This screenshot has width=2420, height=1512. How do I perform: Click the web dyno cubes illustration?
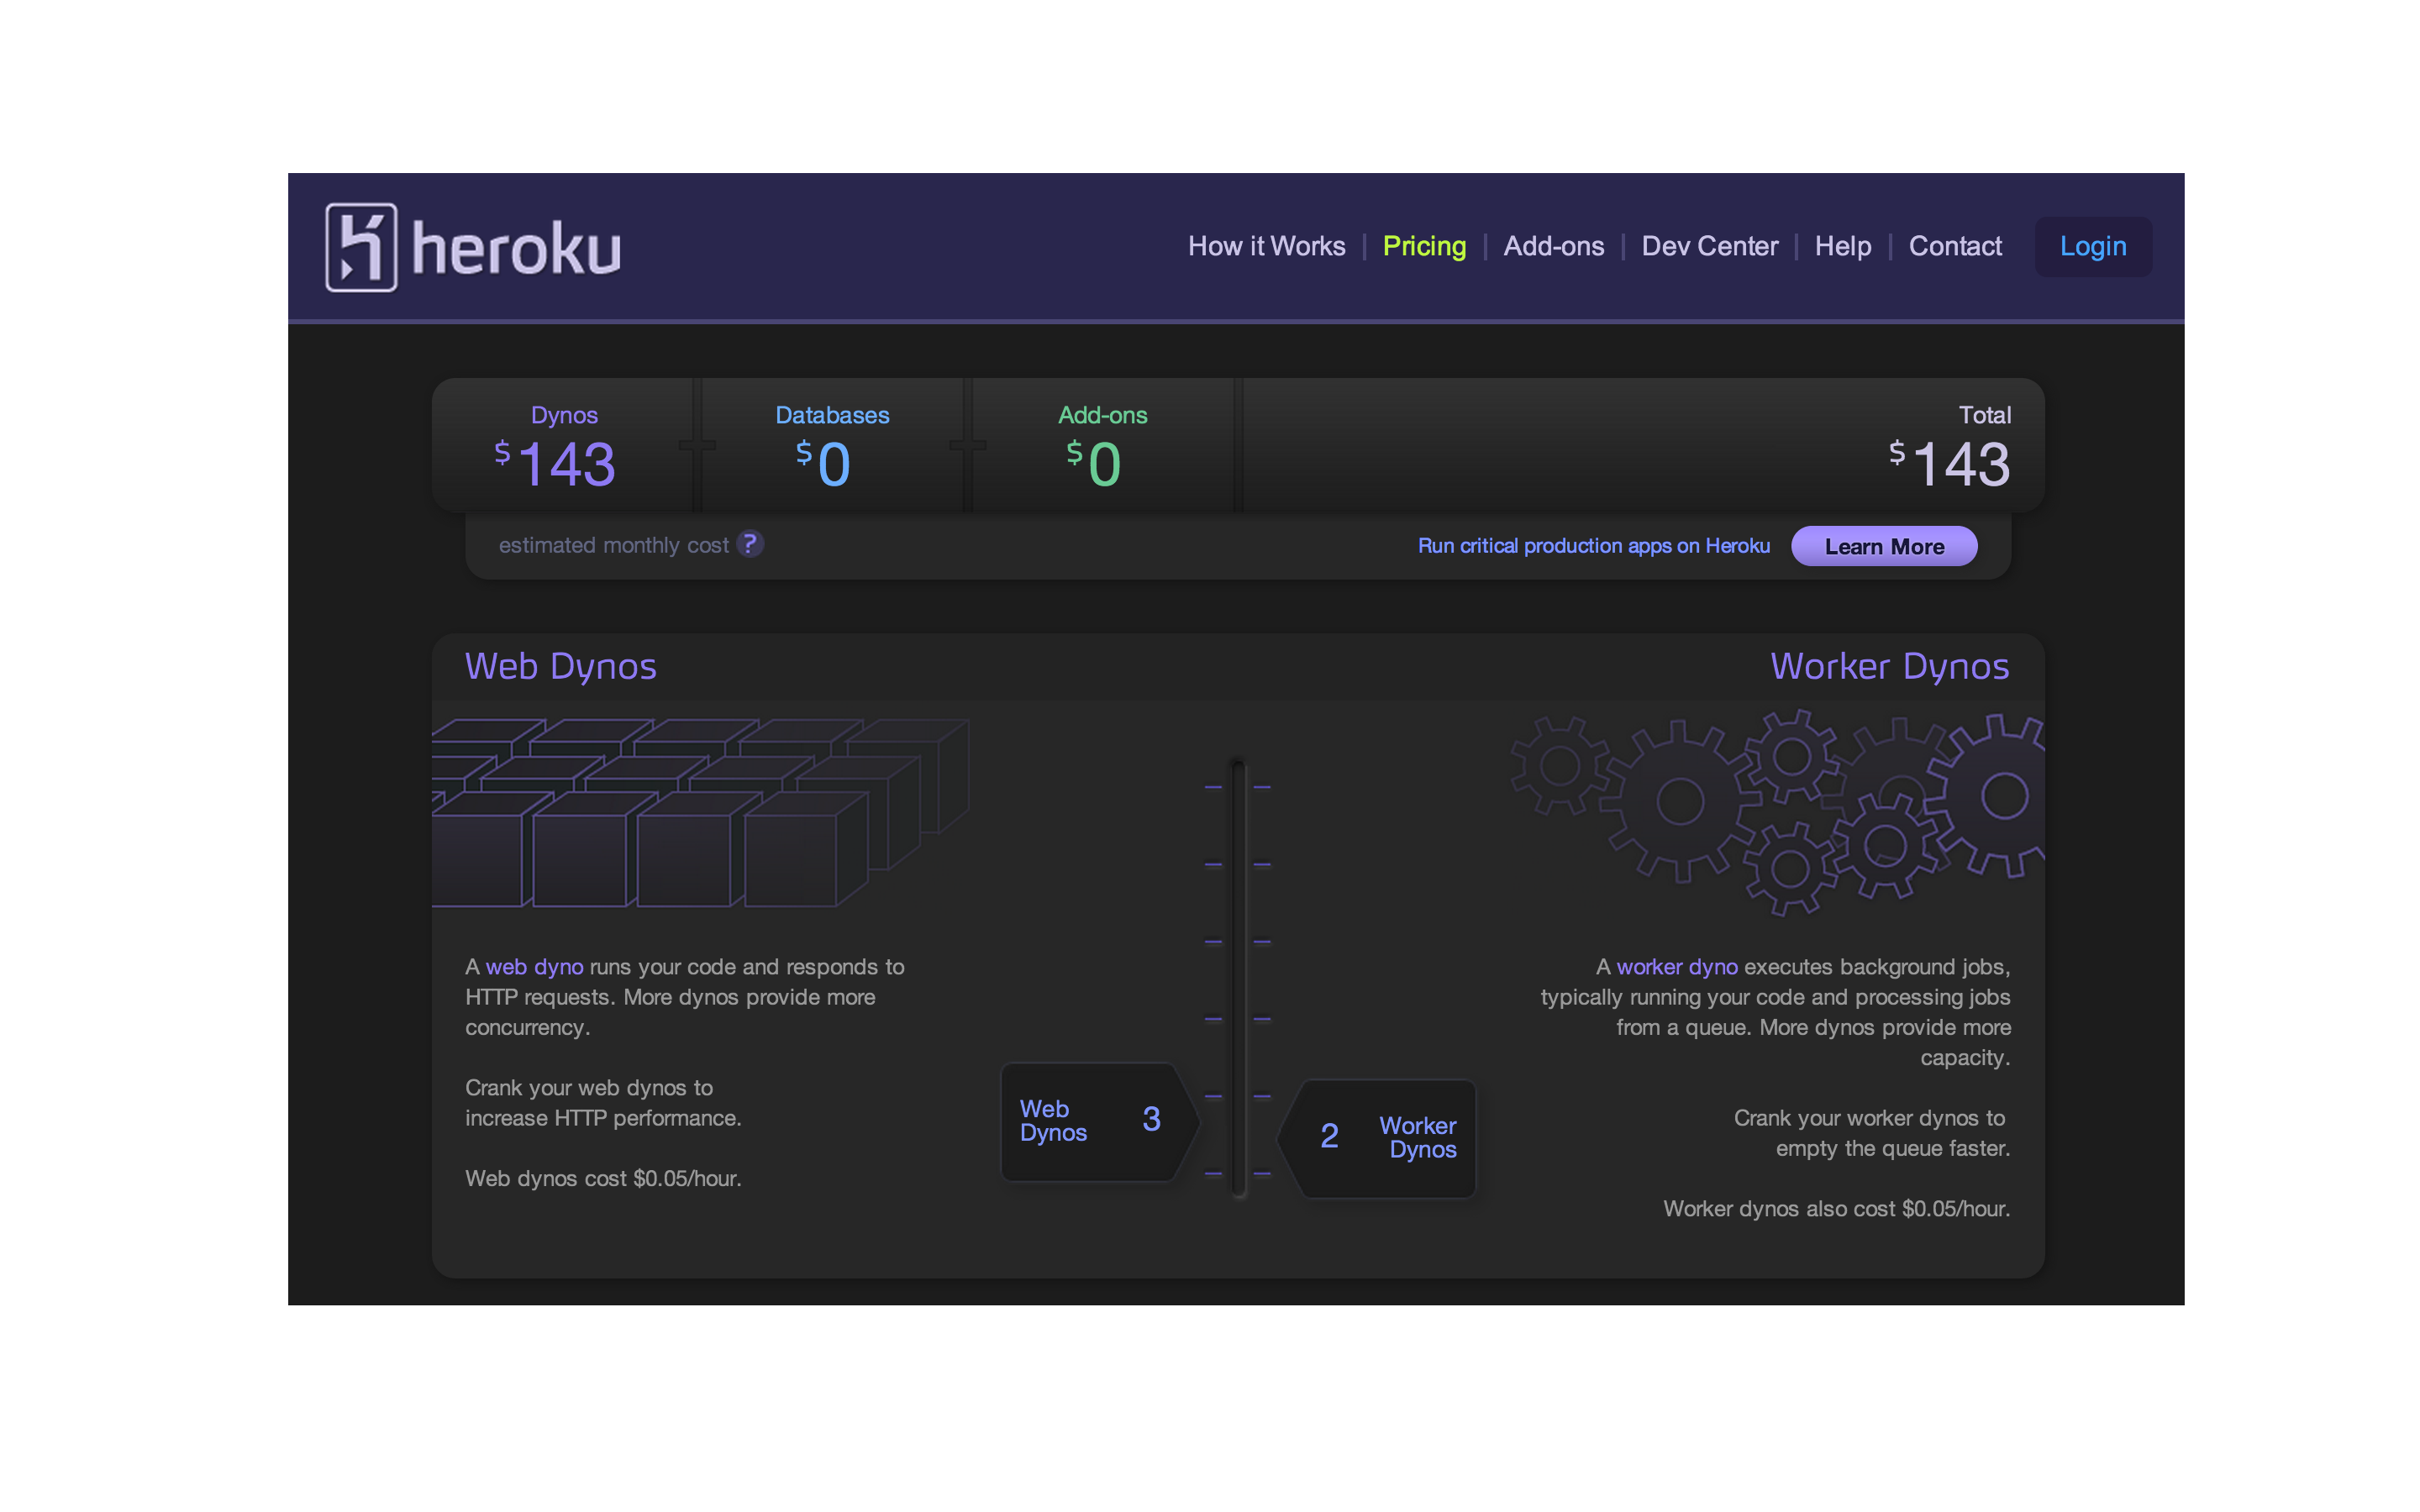(700, 813)
